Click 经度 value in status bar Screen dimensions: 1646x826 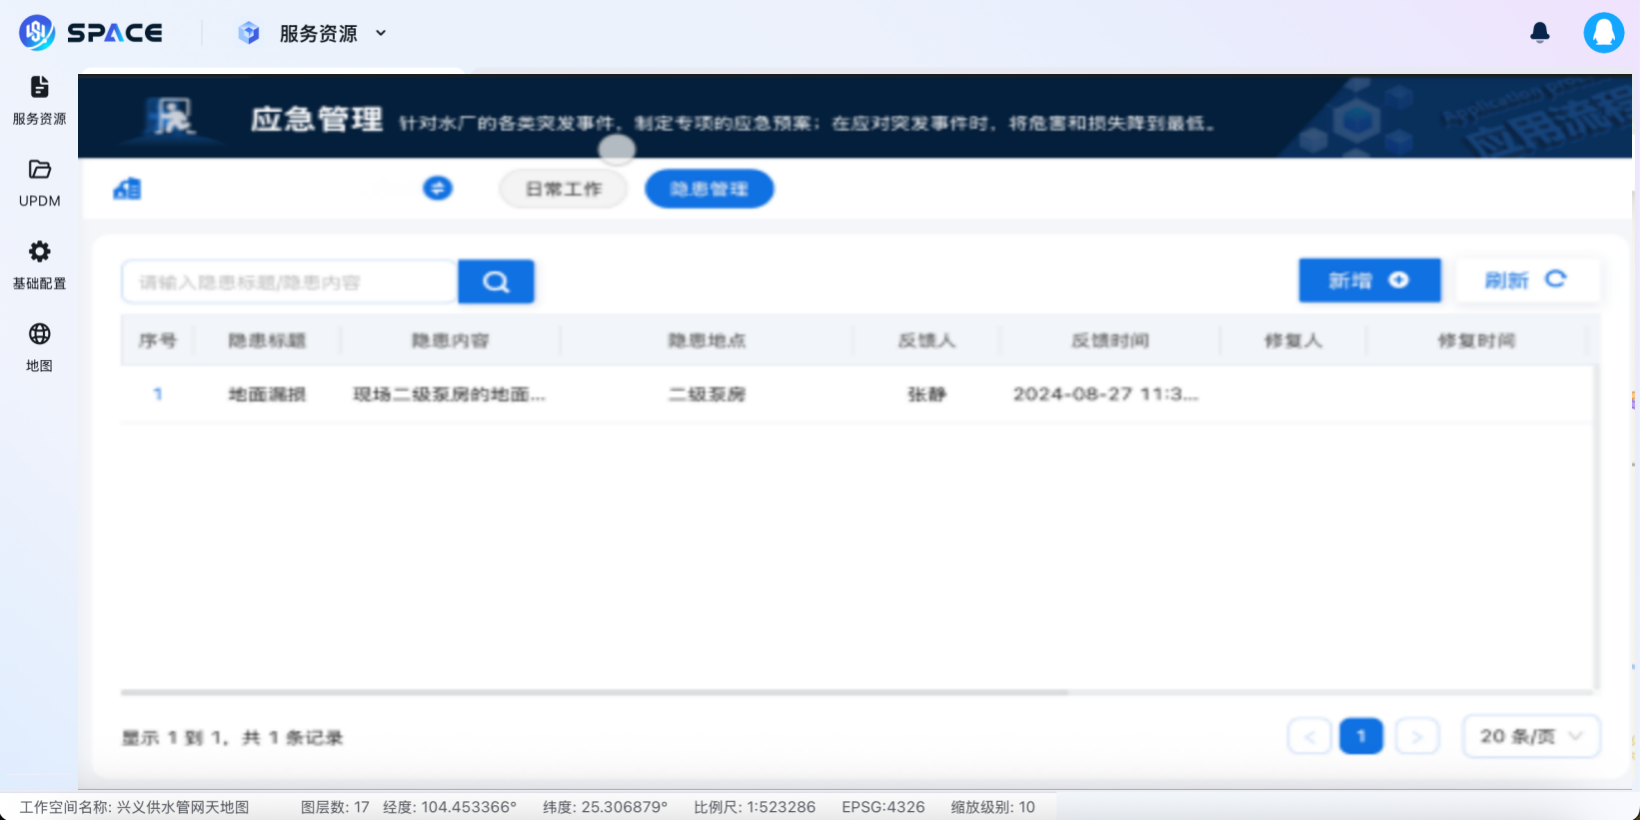(450, 808)
